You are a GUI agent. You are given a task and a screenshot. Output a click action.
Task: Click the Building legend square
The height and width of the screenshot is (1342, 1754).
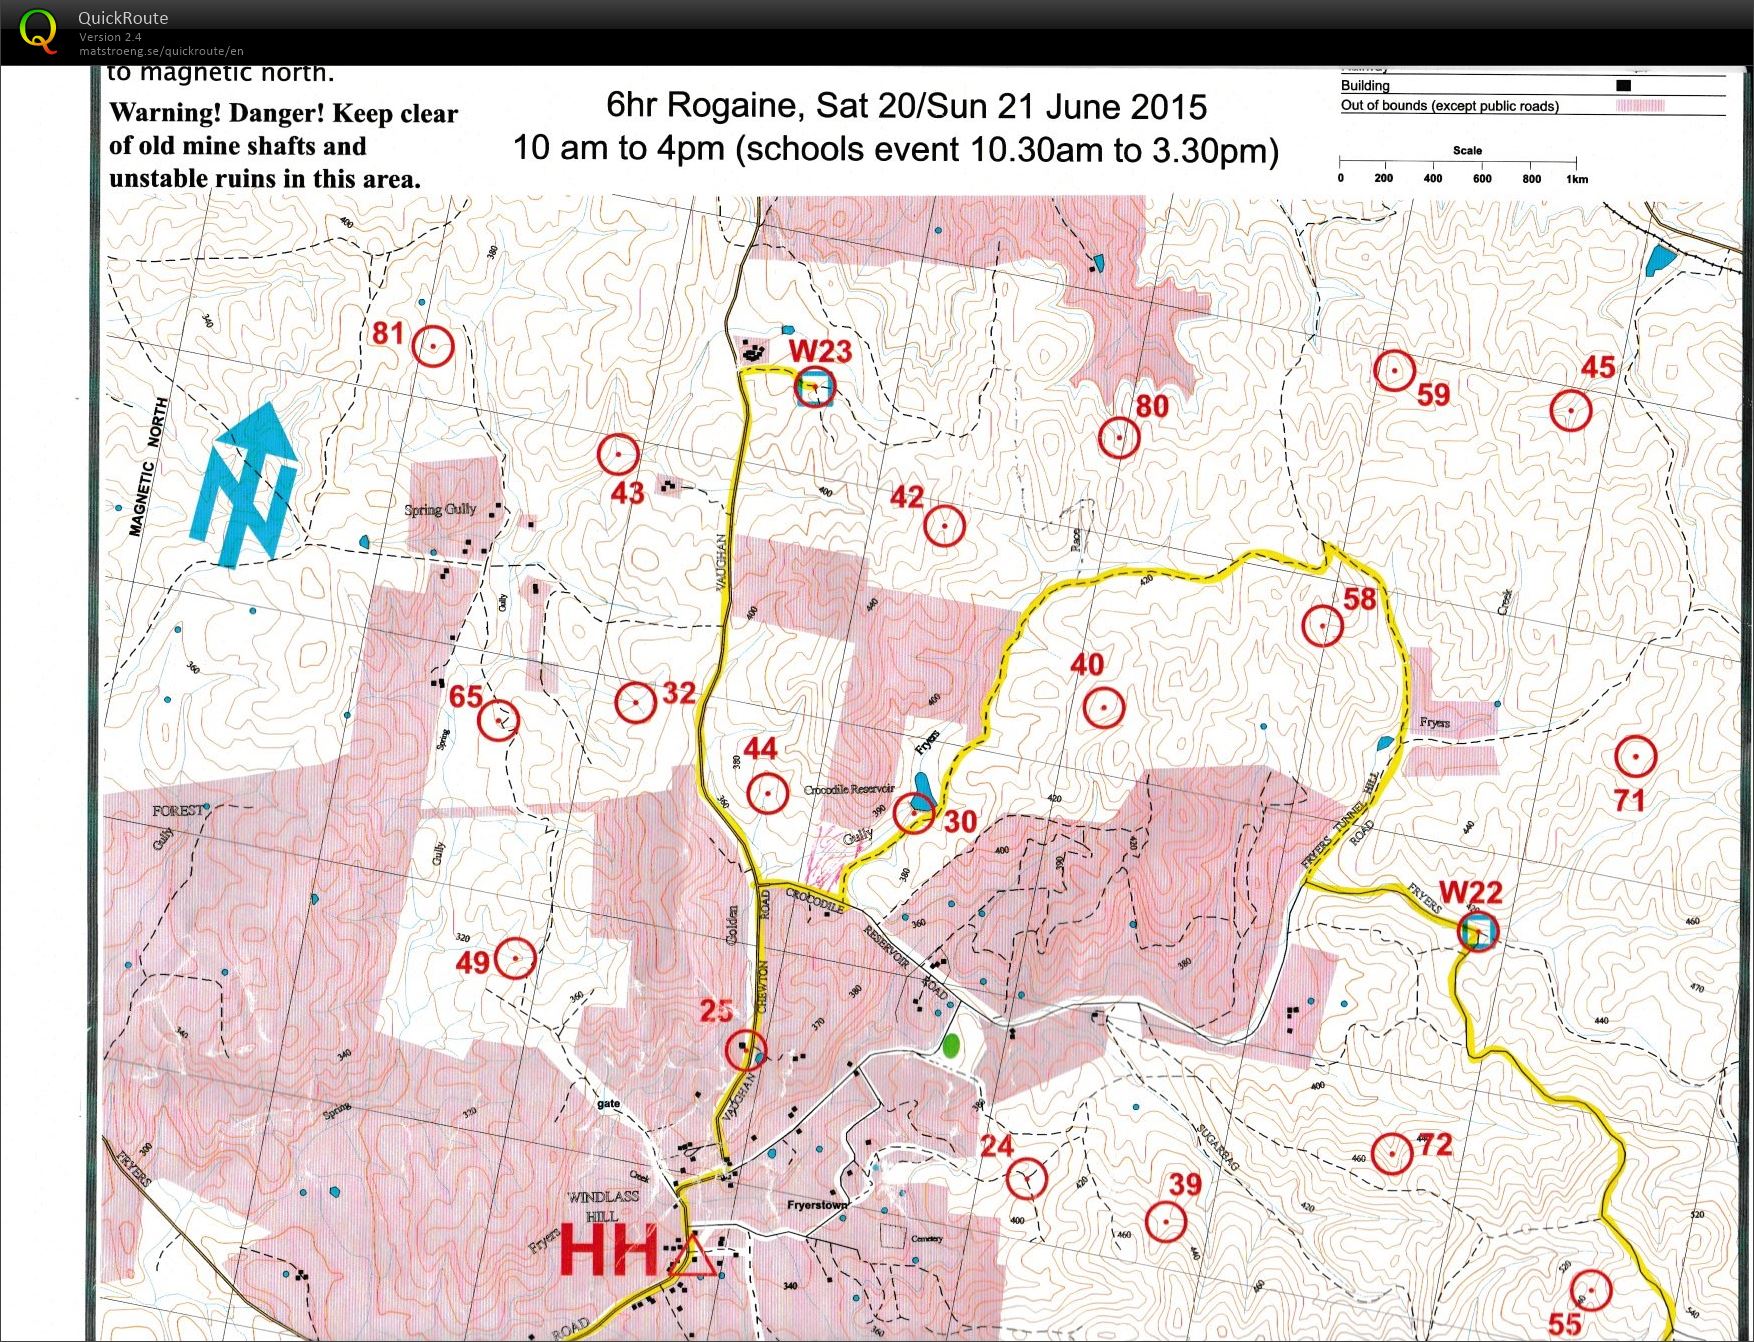pyautogui.click(x=1623, y=85)
